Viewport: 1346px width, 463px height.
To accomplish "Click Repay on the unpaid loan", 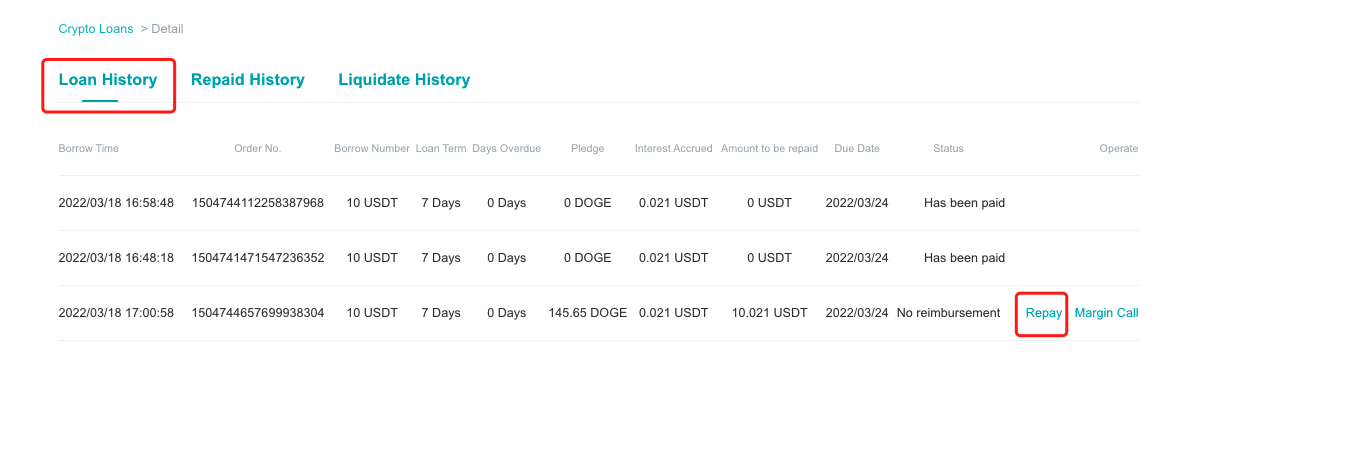I will tap(1044, 313).
